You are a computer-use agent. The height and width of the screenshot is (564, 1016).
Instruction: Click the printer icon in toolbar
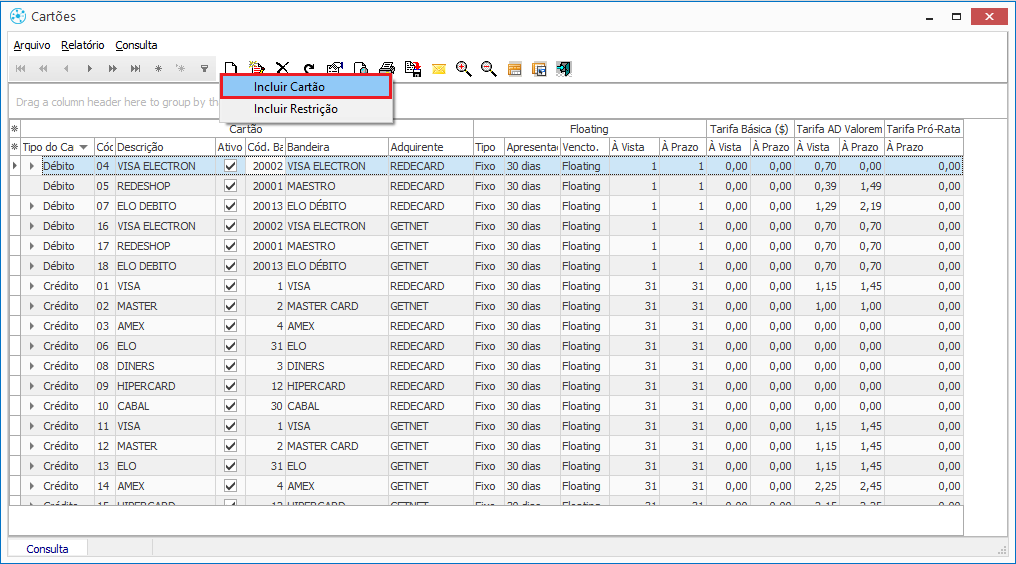pos(387,69)
